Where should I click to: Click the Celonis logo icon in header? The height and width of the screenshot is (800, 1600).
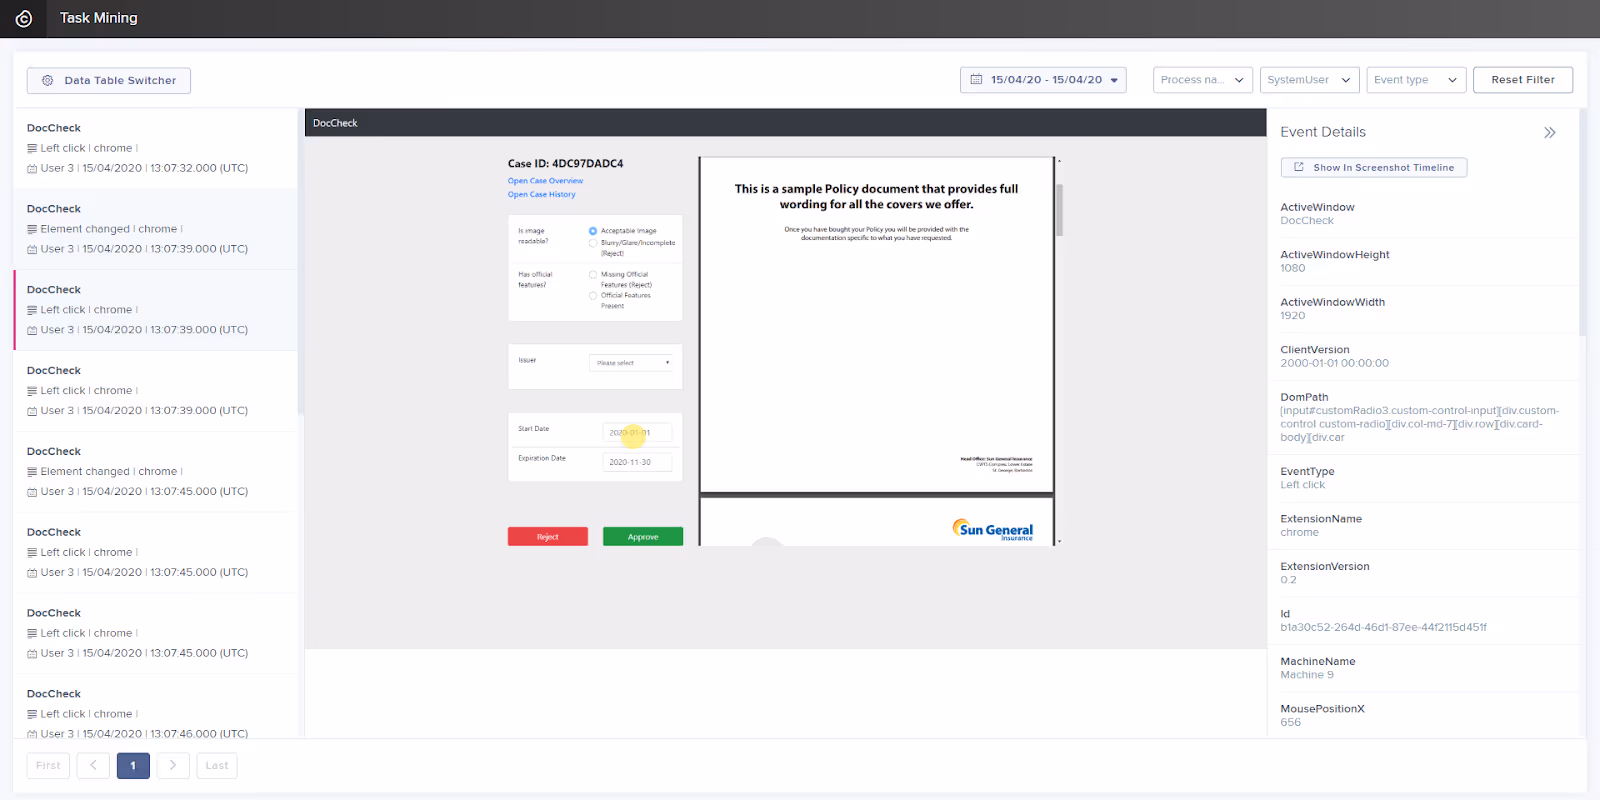[x=23, y=19]
